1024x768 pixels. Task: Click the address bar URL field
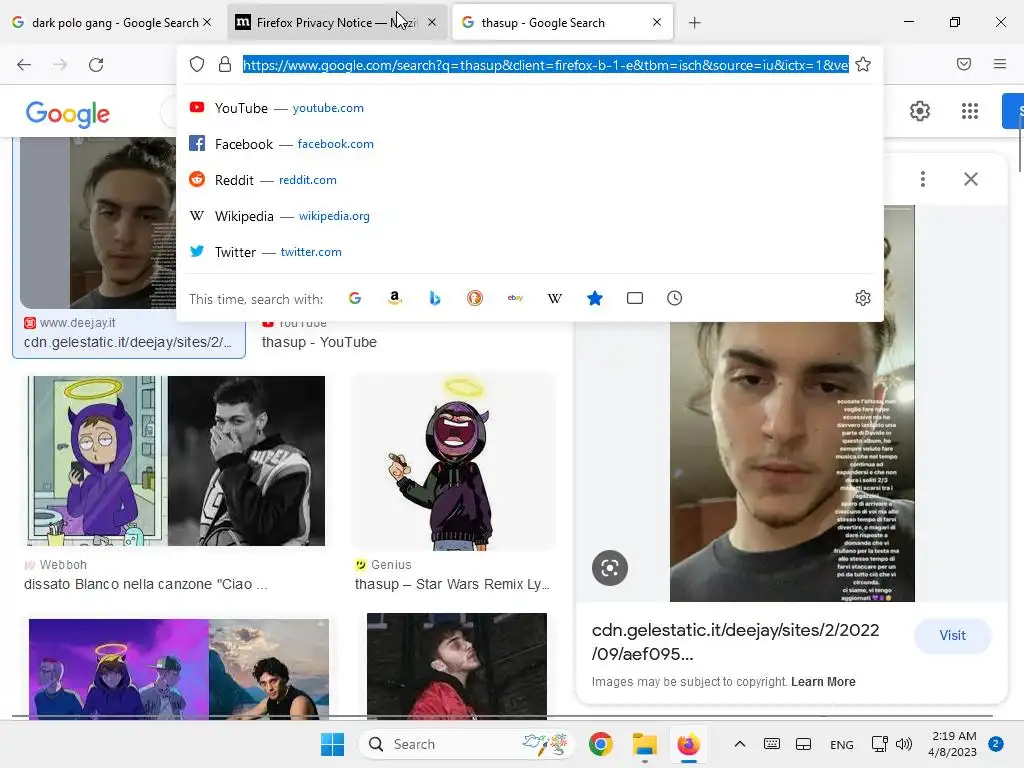[545, 65]
